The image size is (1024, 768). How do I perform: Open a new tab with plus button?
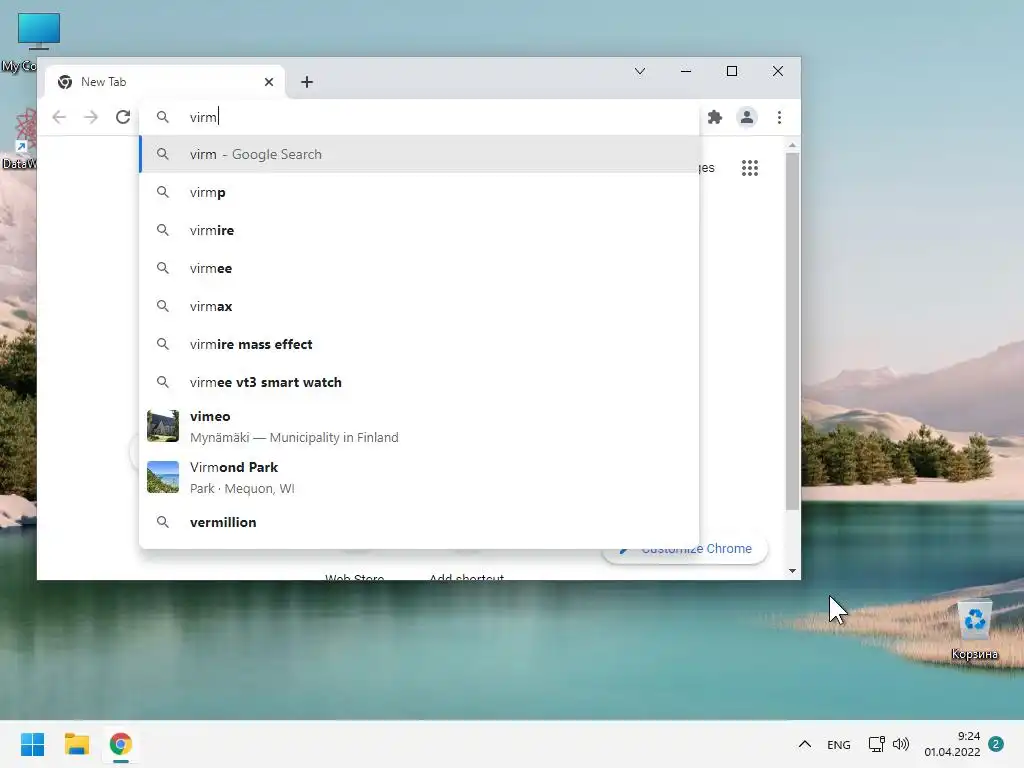(x=307, y=82)
